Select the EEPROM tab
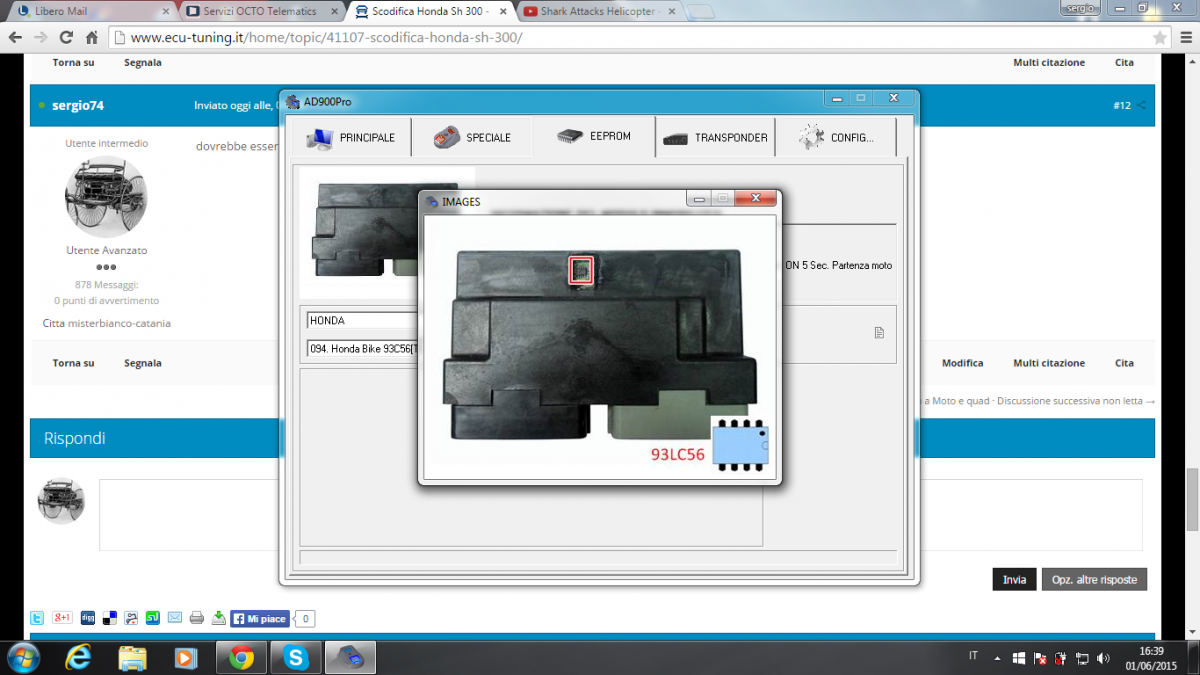The height and width of the screenshot is (675, 1200). (x=594, y=136)
